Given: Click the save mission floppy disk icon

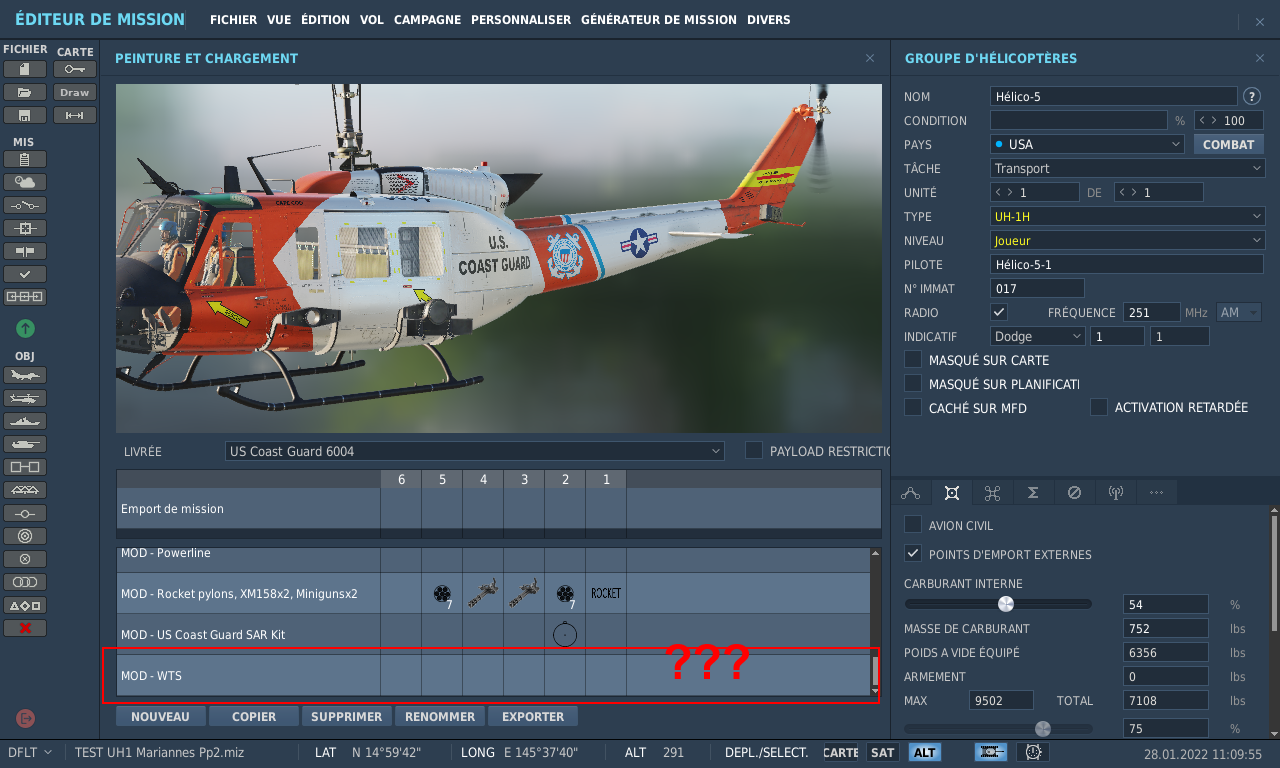Looking at the screenshot, I should click(x=25, y=115).
